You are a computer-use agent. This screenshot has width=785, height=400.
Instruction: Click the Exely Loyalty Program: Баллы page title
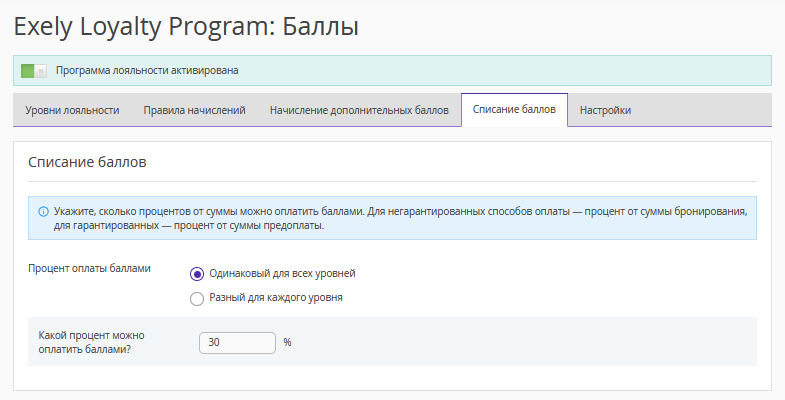pyautogui.click(x=186, y=27)
